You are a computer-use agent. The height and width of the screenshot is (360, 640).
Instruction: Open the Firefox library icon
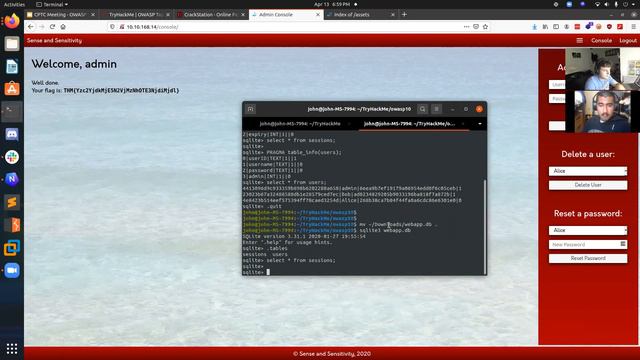[545, 27]
